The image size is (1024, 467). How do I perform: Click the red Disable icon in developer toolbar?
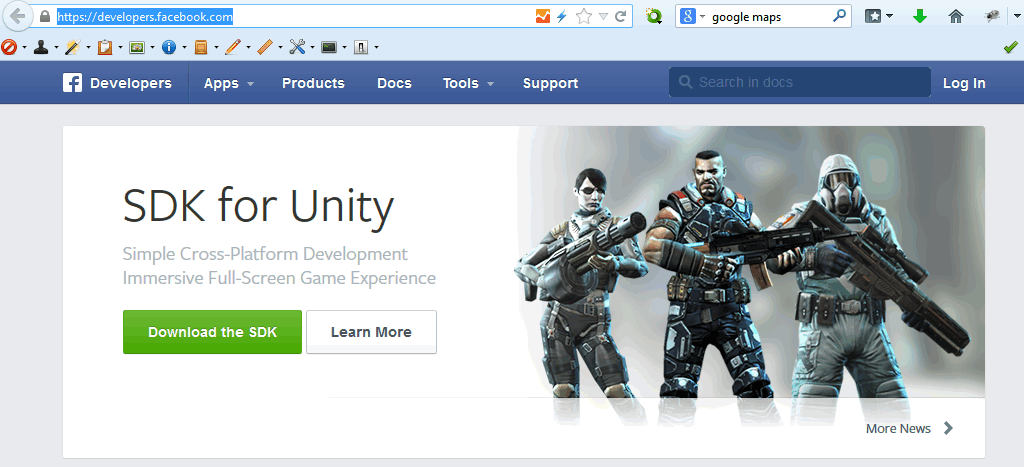[x=9, y=47]
